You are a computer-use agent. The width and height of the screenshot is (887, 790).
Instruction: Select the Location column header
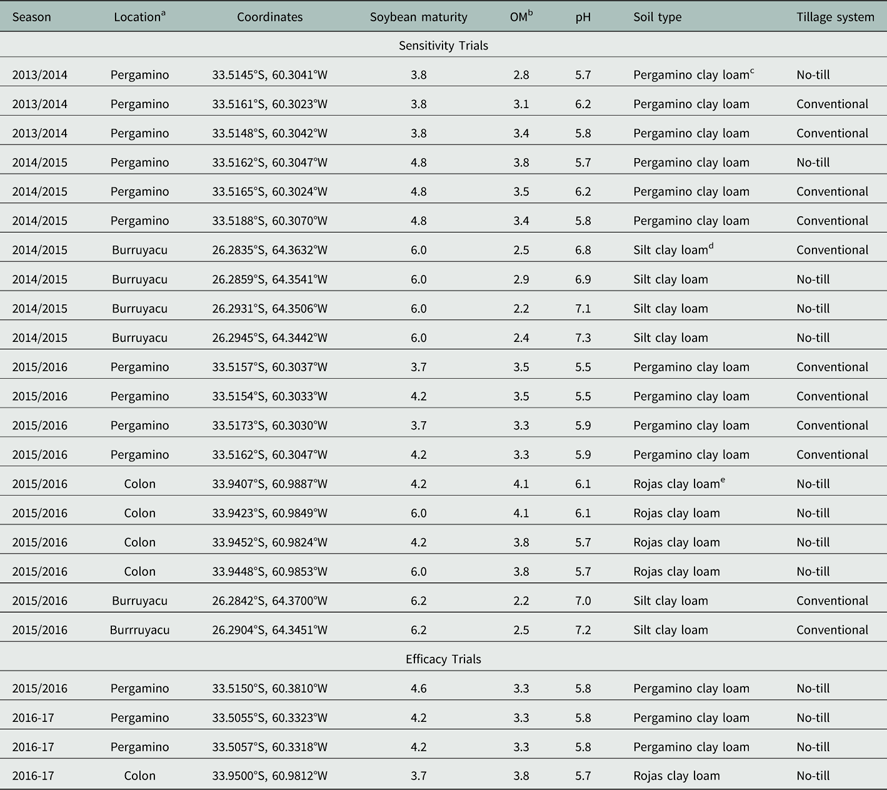coord(140,17)
